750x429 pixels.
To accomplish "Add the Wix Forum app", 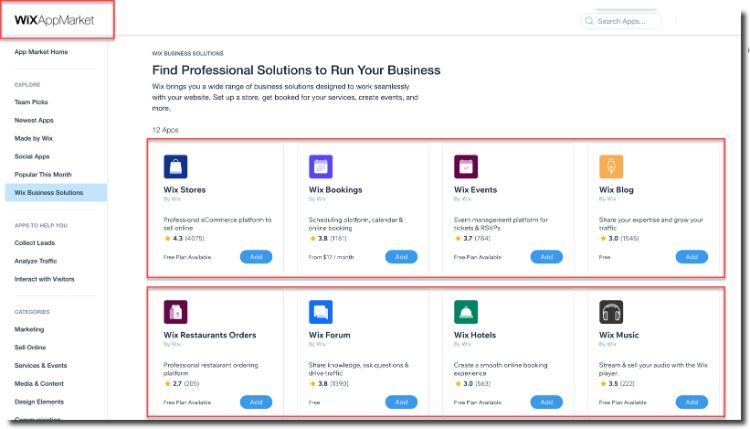I will click(x=401, y=402).
